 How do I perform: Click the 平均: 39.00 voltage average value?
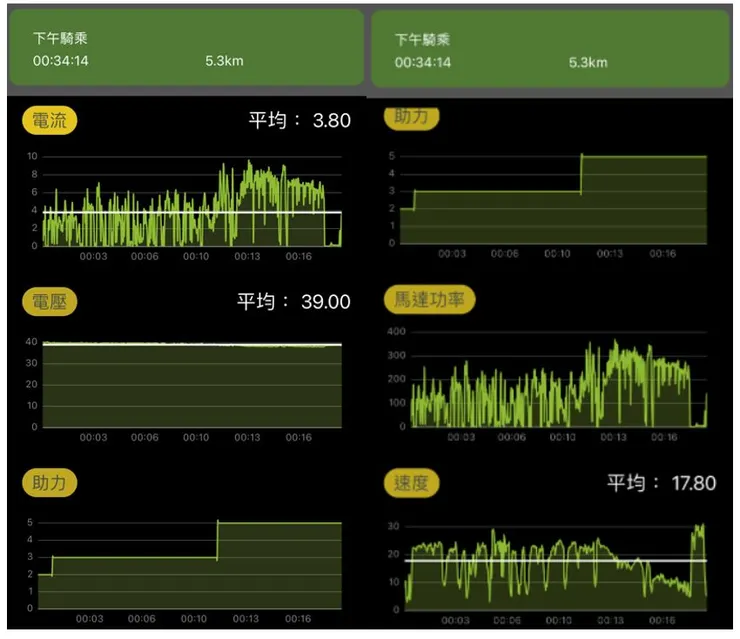[x=294, y=302]
